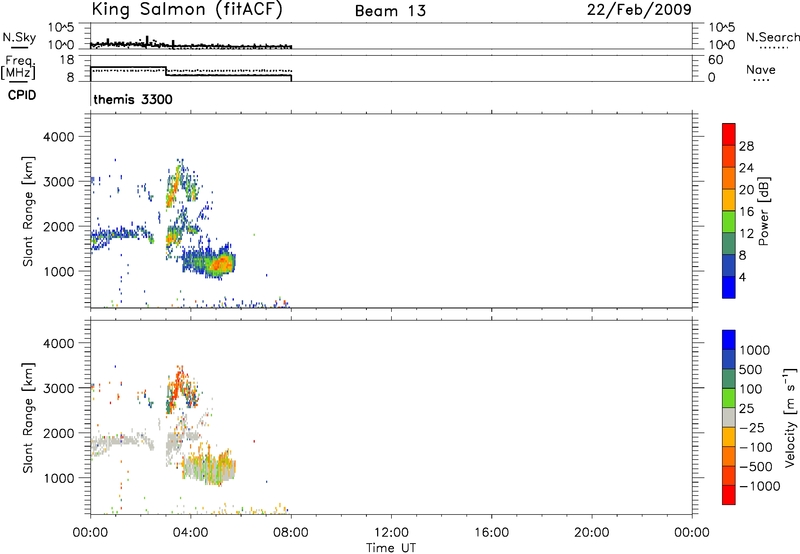Click the "themis 3300" CPID annotation

[133, 99]
